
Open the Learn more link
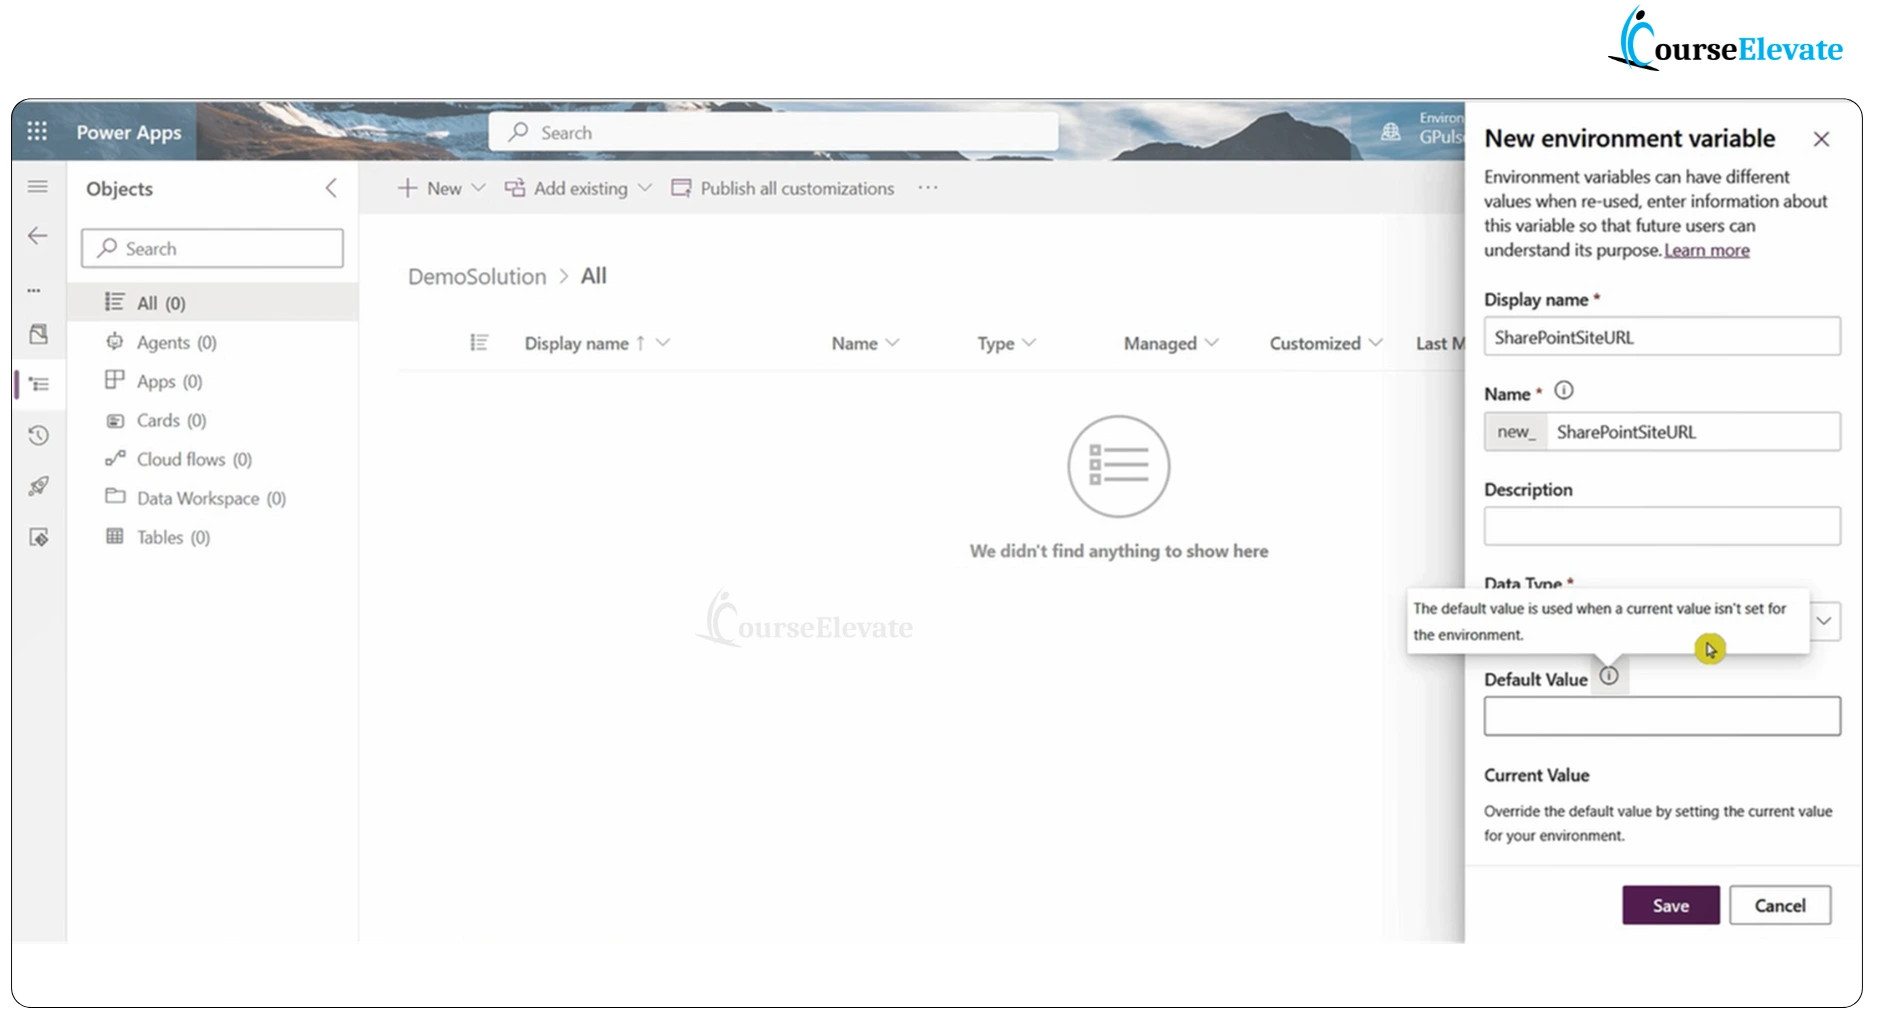[x=1706, y=250]
